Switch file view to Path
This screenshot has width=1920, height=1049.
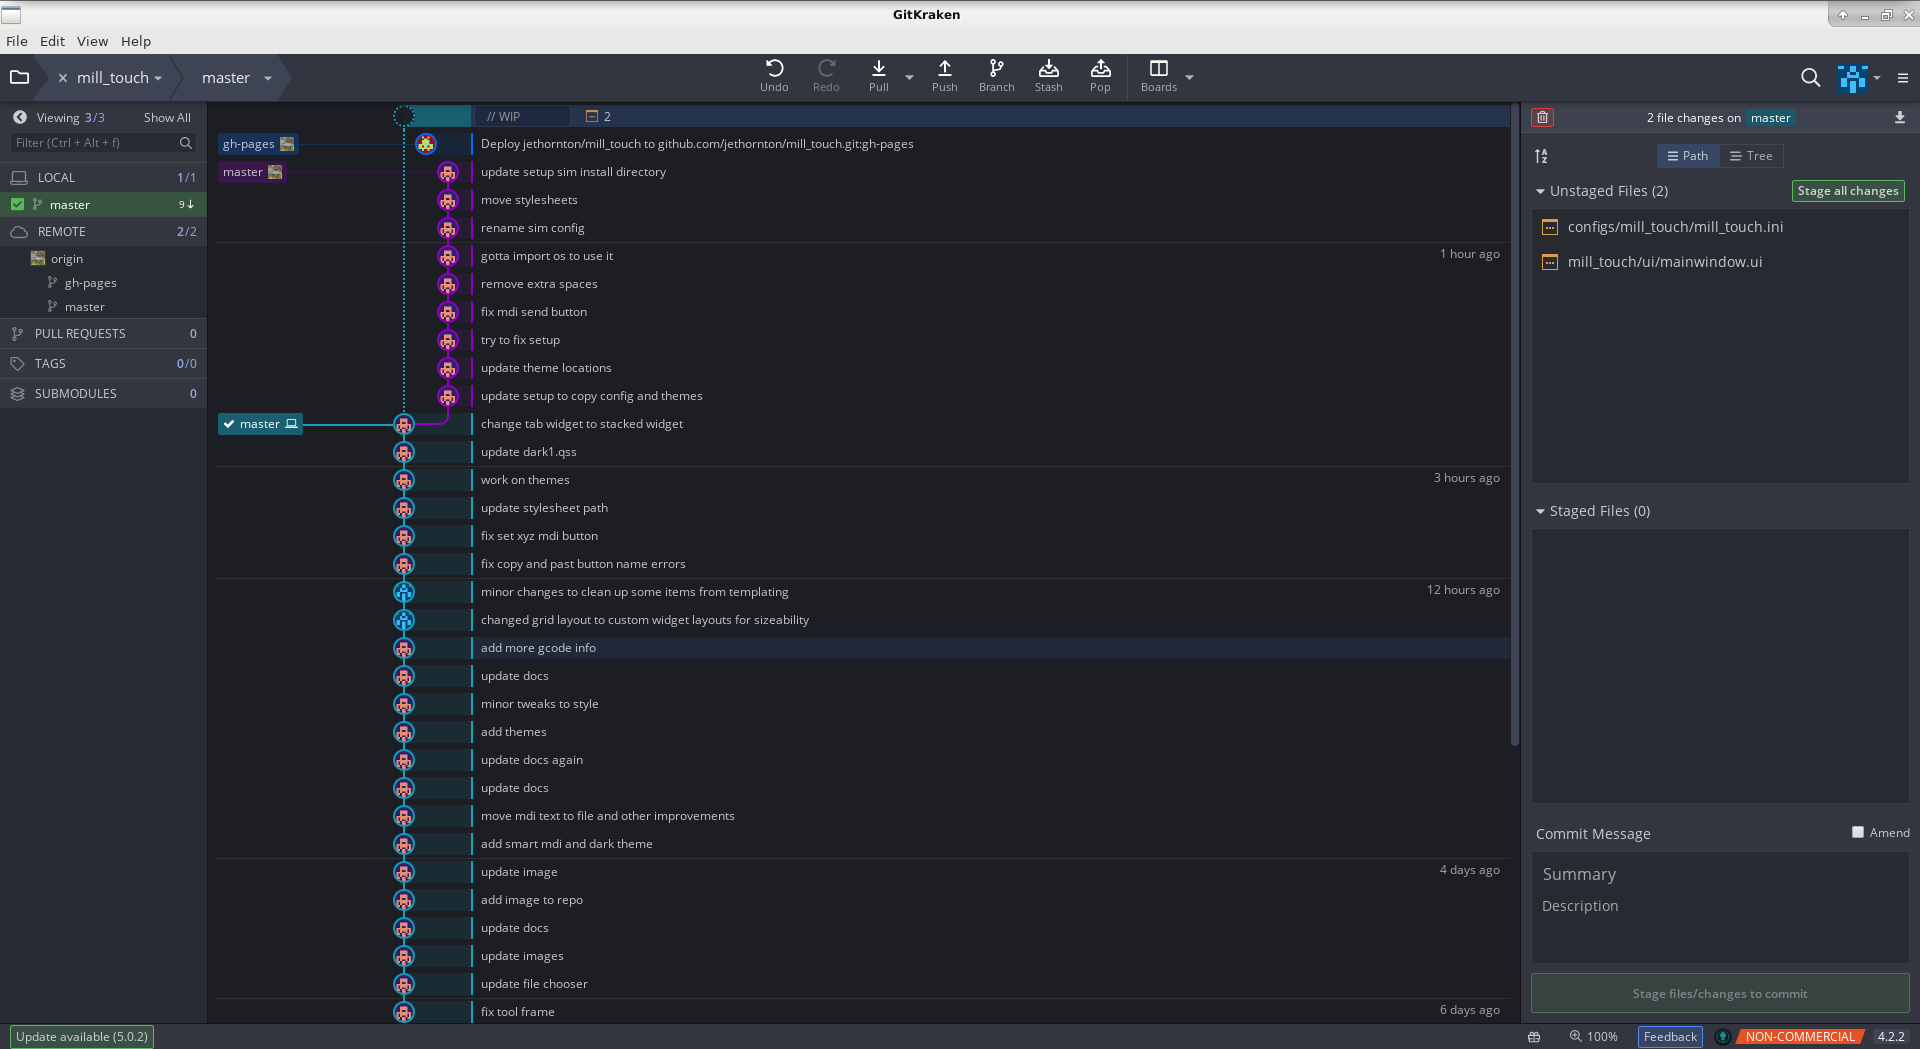tap(1688, 156)
